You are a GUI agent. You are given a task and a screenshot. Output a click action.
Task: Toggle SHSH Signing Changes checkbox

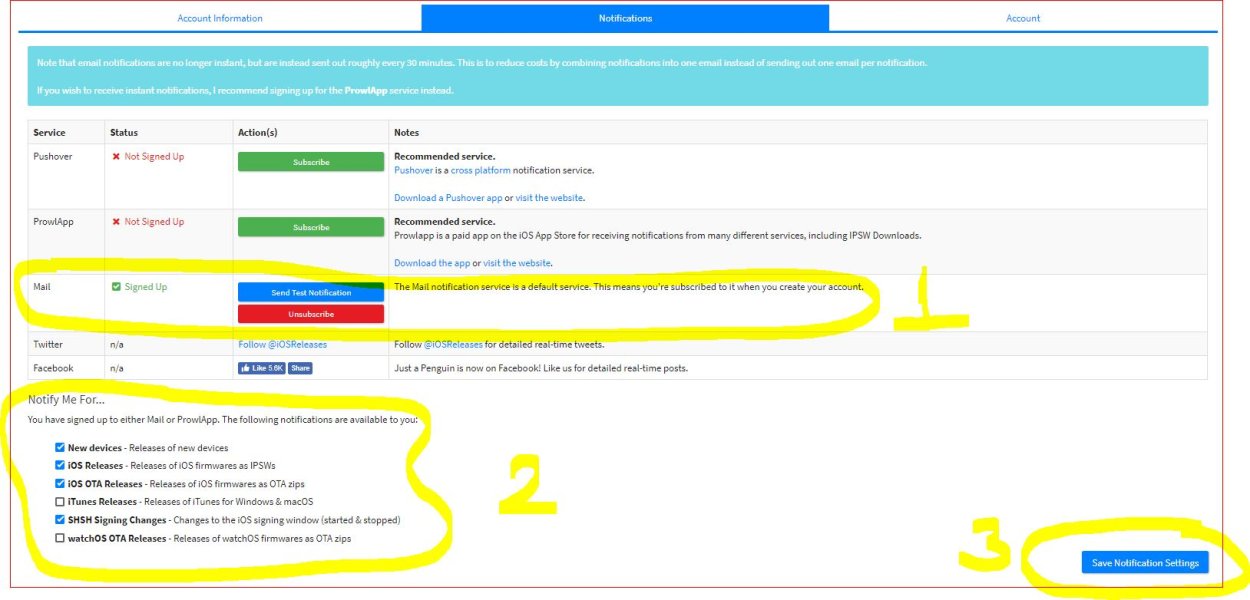click(60, 520)
